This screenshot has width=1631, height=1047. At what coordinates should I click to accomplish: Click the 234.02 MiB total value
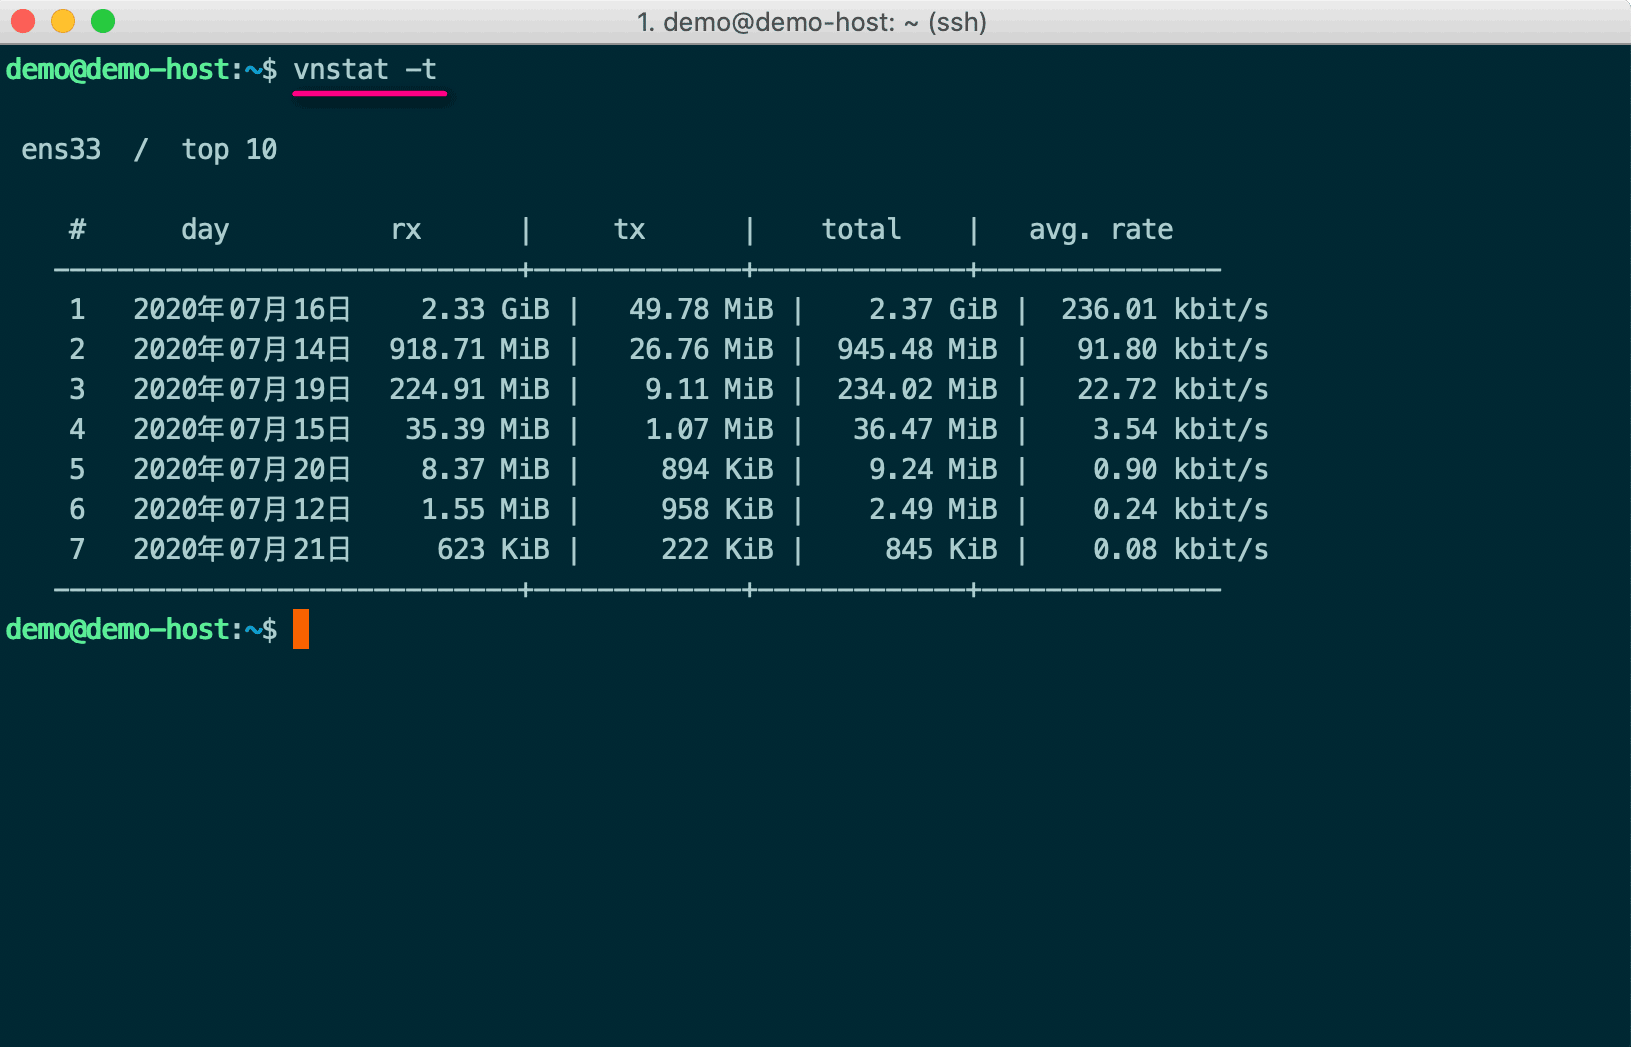(917, 389)
